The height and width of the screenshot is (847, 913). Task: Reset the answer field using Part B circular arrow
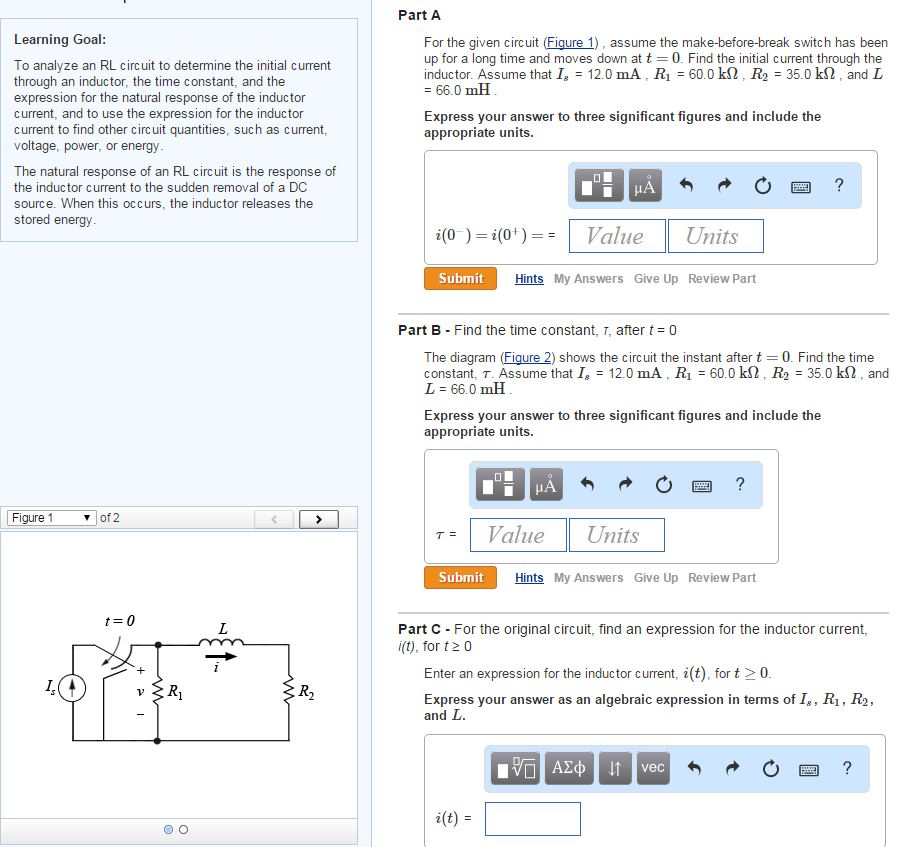point(663,483)
